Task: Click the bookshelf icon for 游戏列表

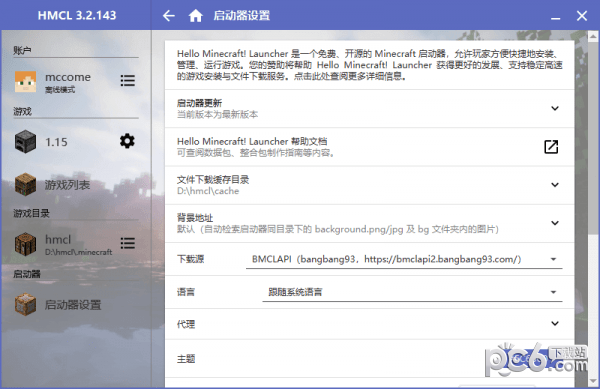Action: [25, 184]
